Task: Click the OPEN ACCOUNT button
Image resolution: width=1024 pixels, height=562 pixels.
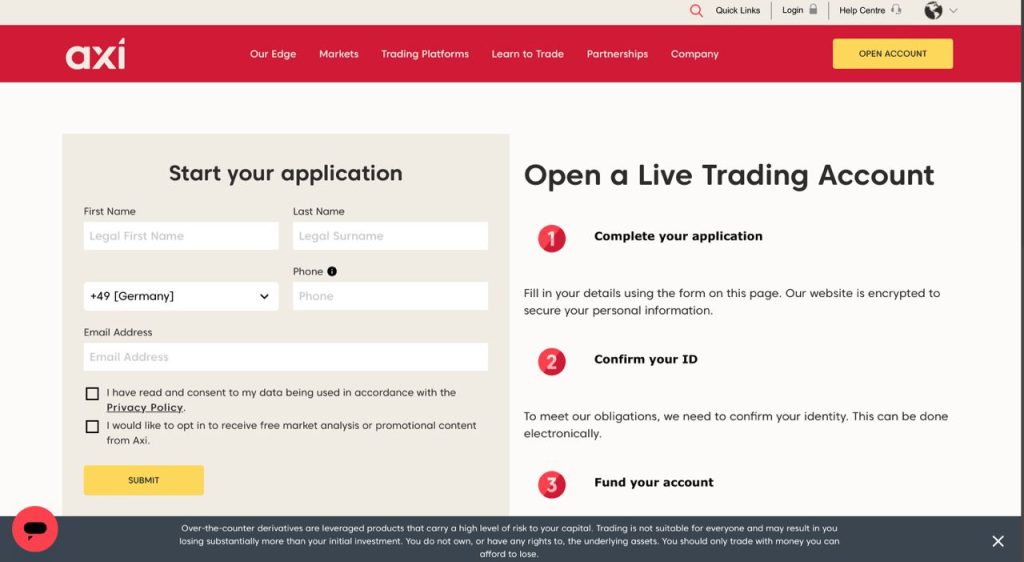Action: (x=892, y=54)
